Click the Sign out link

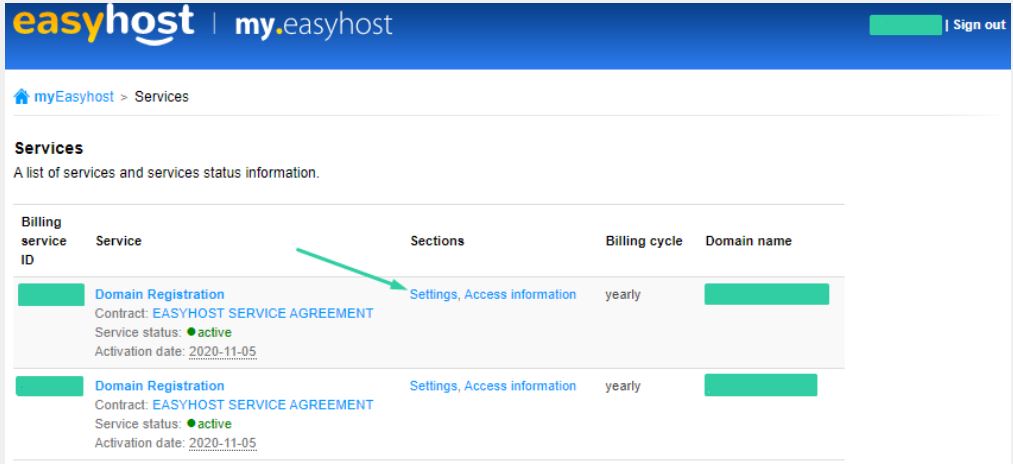(979, 25)
